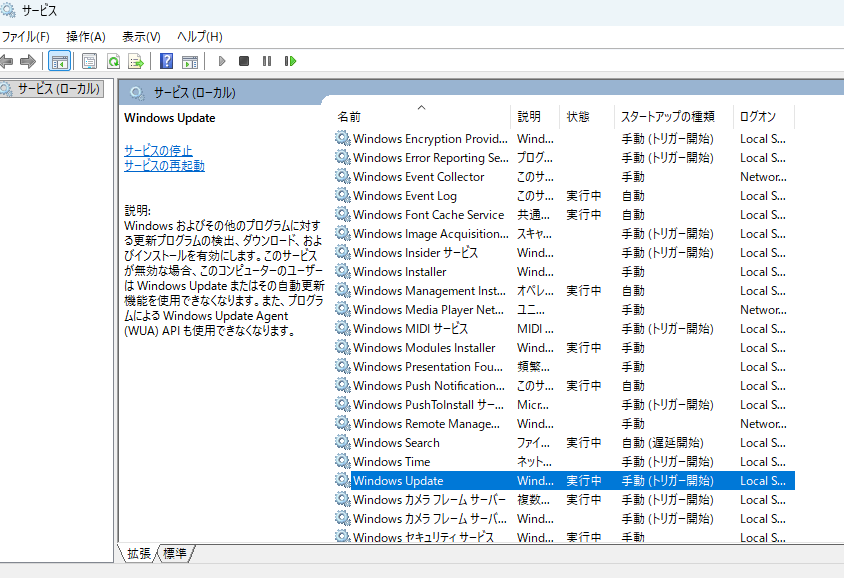
Task: Select Windows Remote Manage... service
Action: [x=426, y=424]
